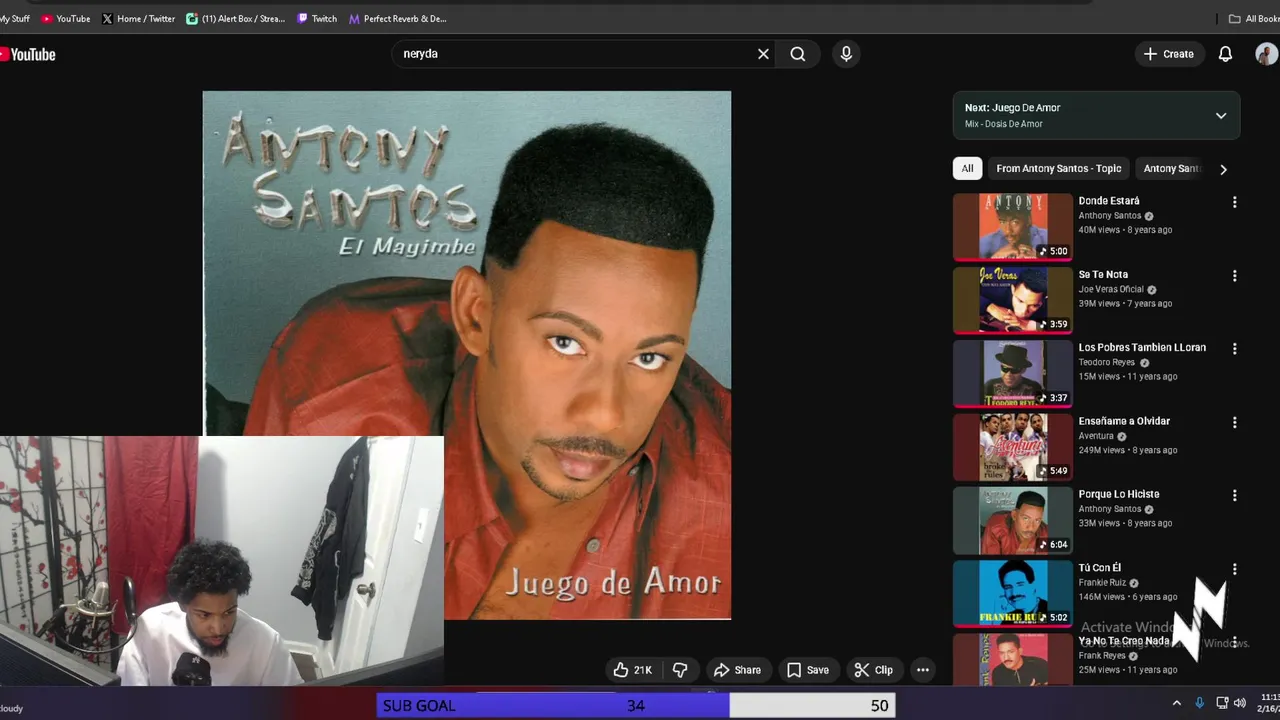Click Frank Reyes channel name

click(x=1102, y=655)
